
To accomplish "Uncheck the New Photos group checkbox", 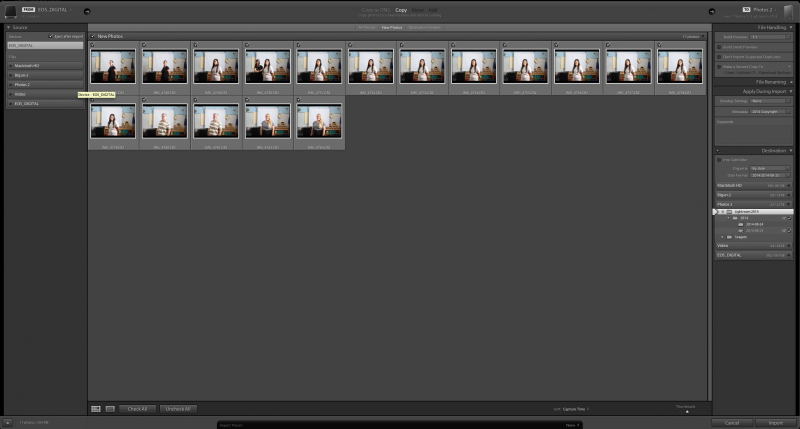I will (x=93, y=36).
